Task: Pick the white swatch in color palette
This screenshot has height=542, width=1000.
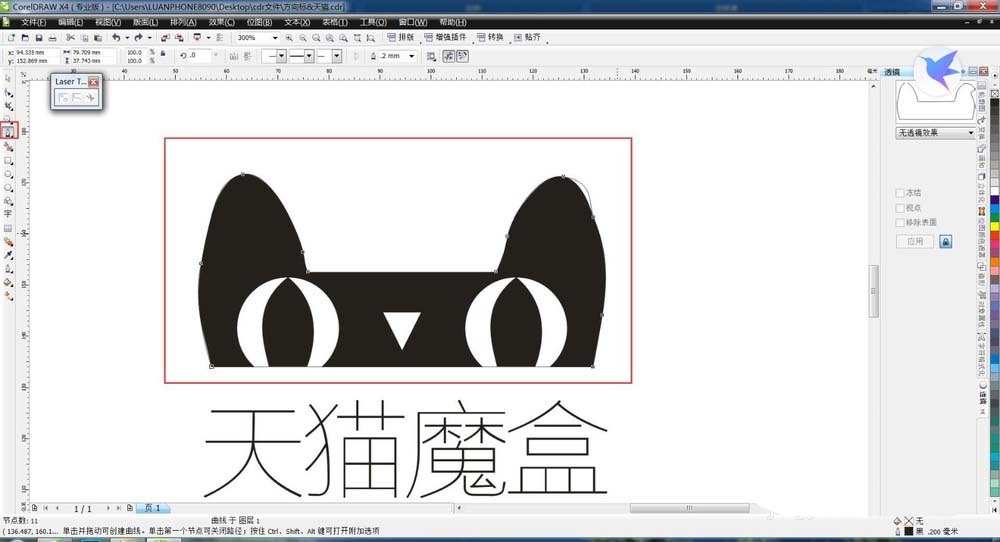Action: coord(994,191)
